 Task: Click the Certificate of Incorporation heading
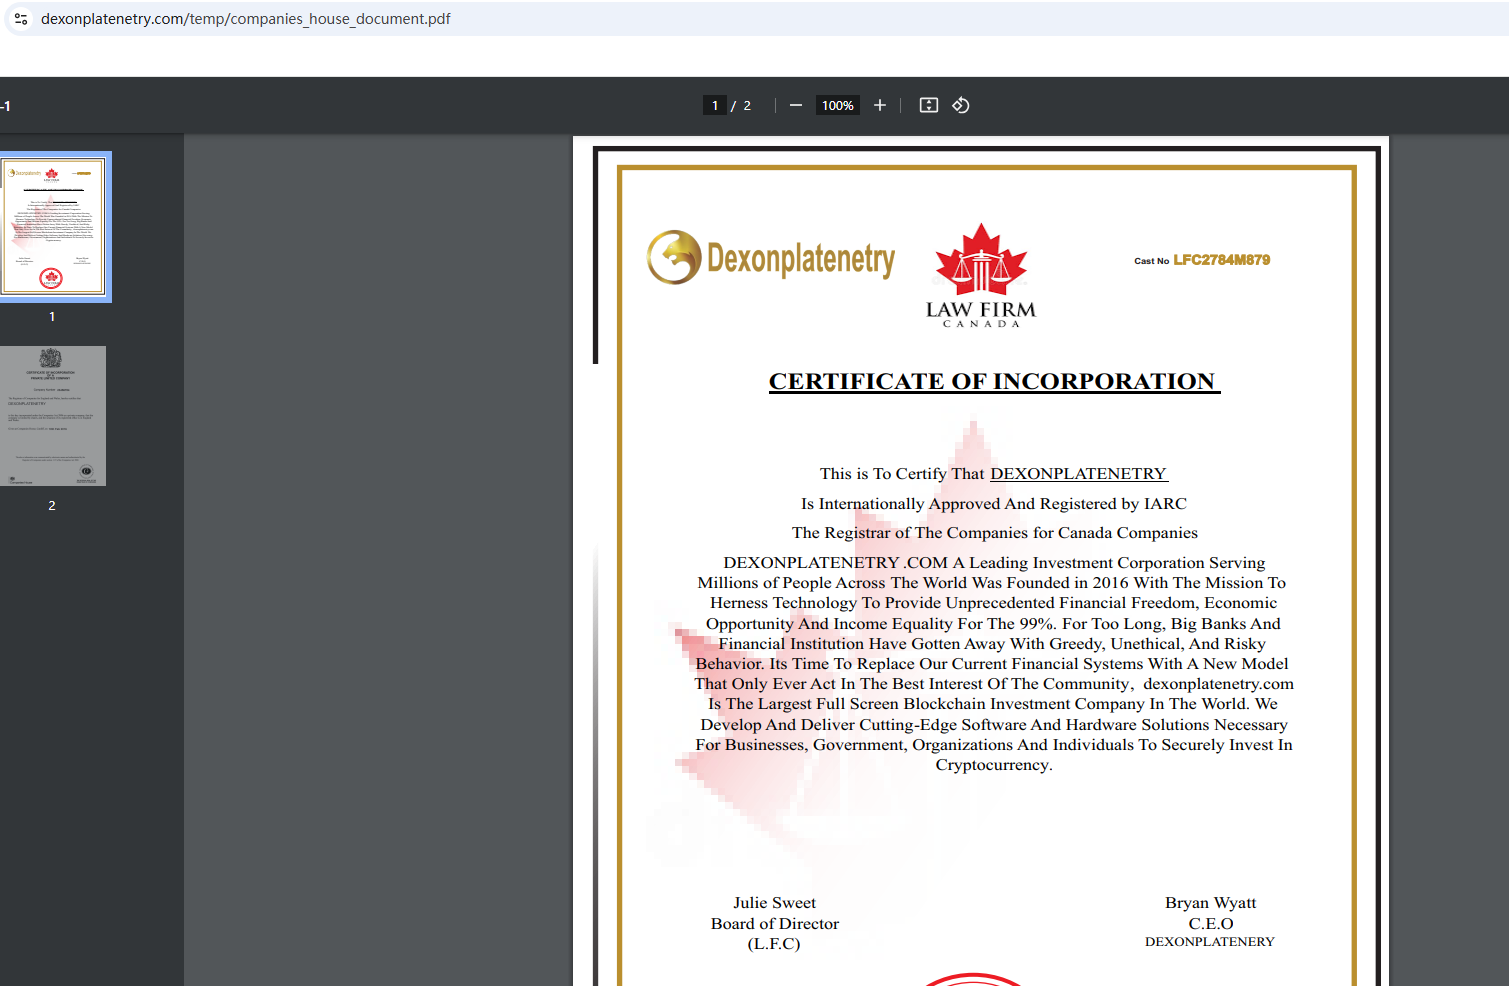[x=994, y=381]
